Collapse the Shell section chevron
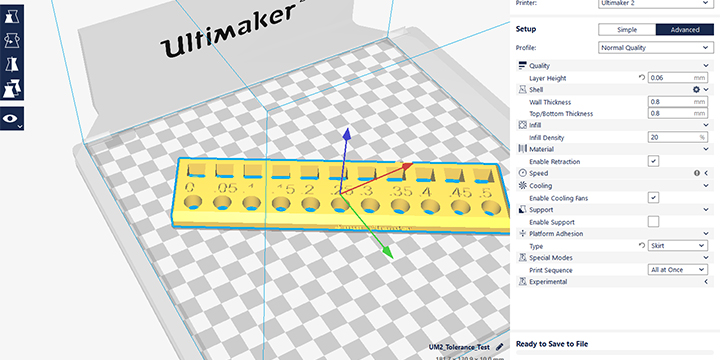720x360 pixels. click(x=706, y=90)
